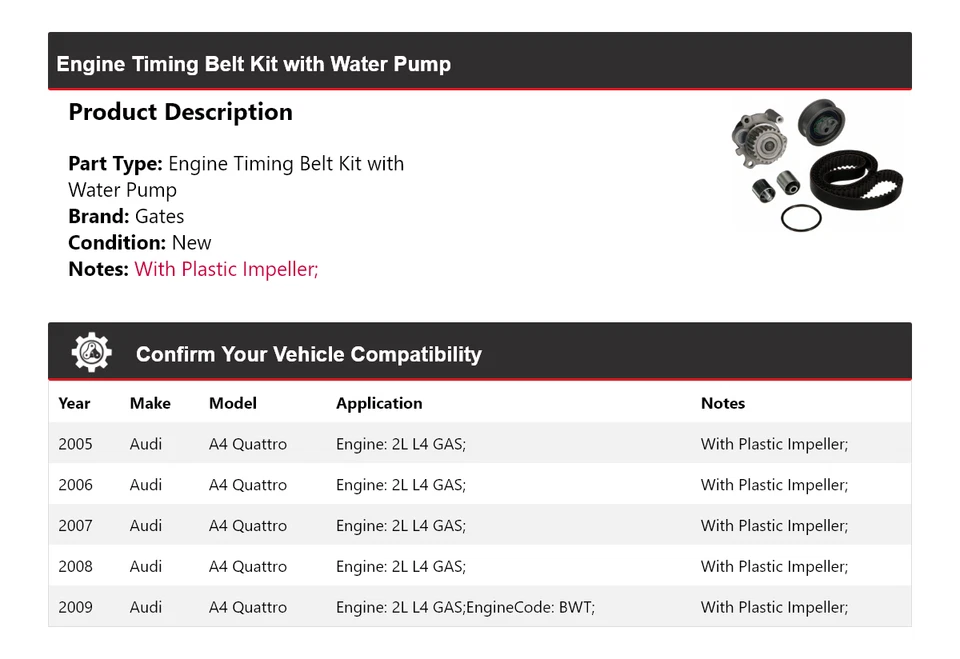Click the Notes column header in the table

click(722, 403)
